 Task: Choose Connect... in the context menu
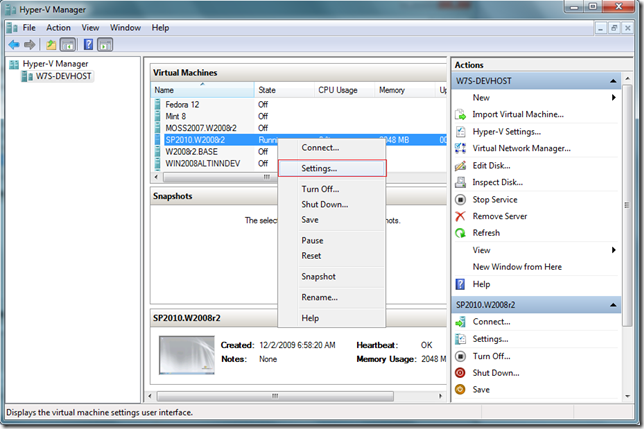[332, 148]
